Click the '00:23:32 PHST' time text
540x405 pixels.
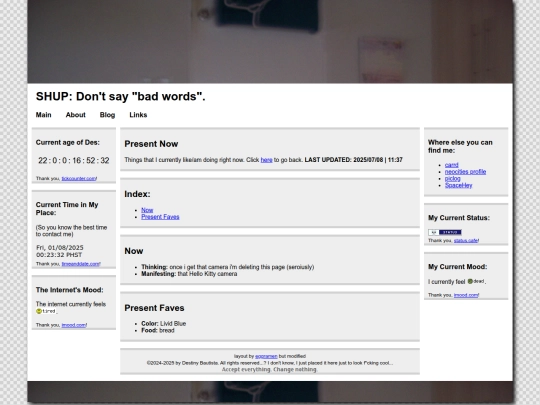[x=59, y=255]
